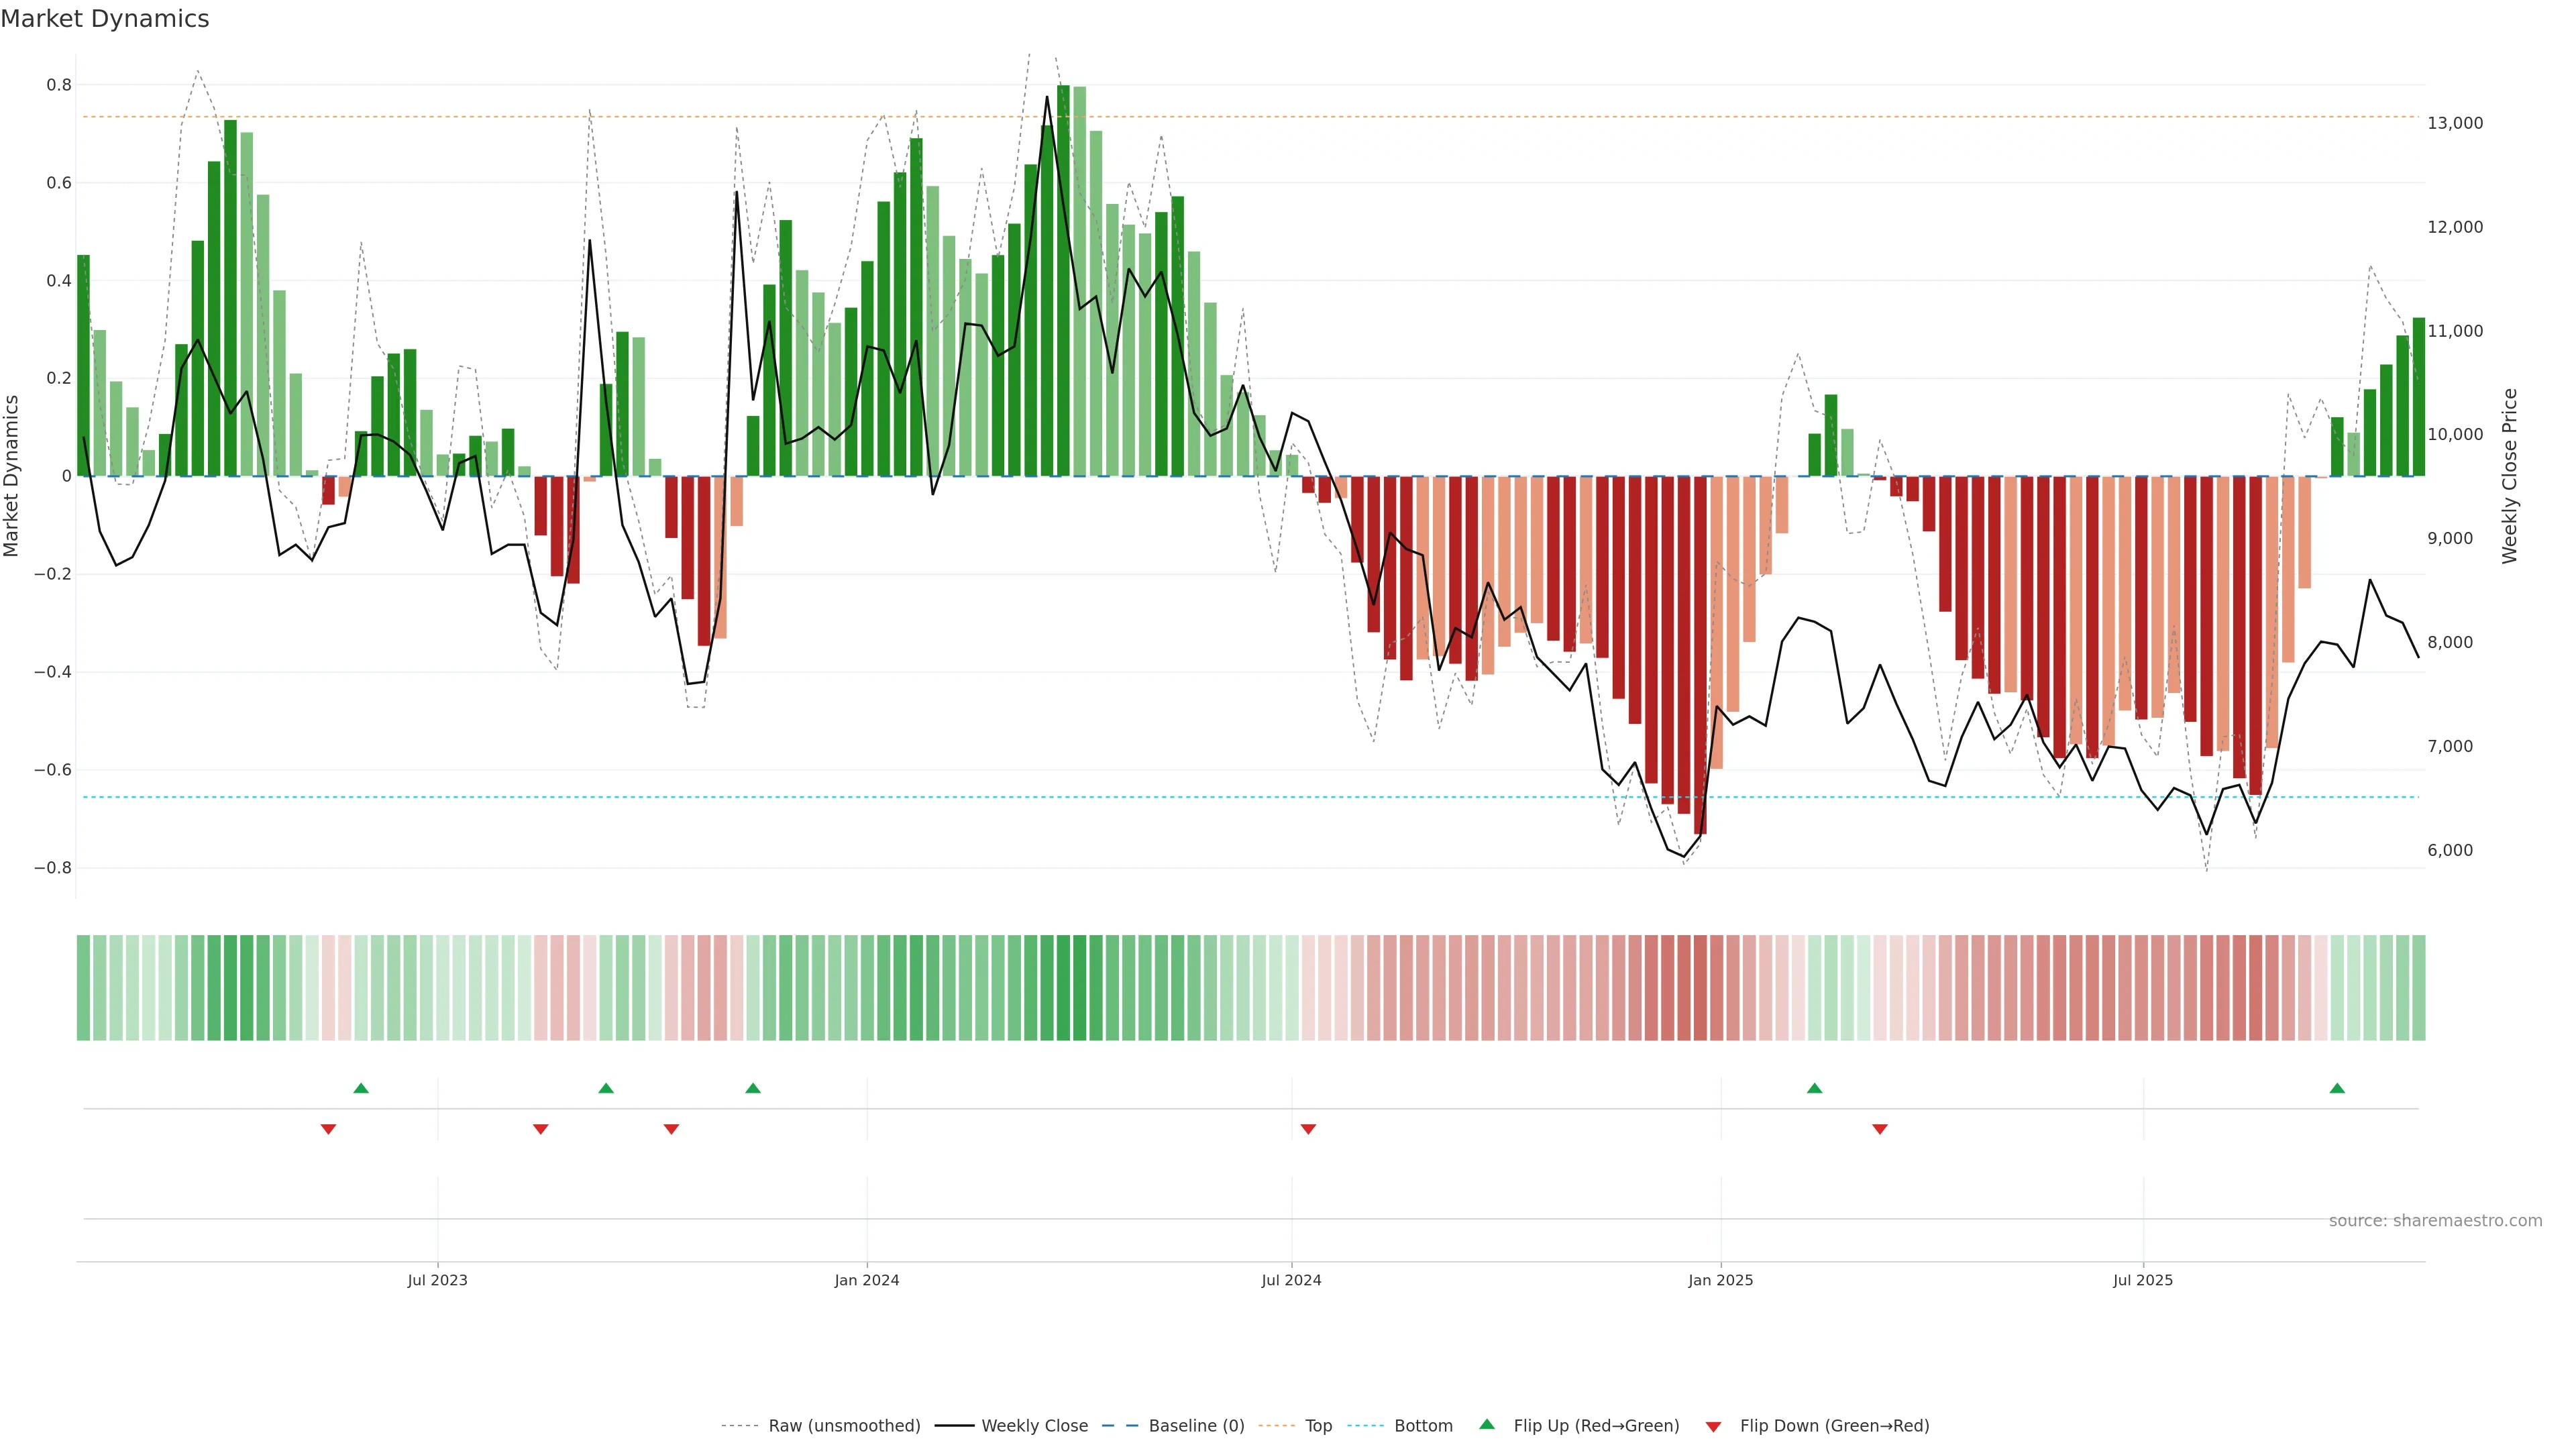
Task: Click the Weekly Close Price axis title
Action: 2510,476
